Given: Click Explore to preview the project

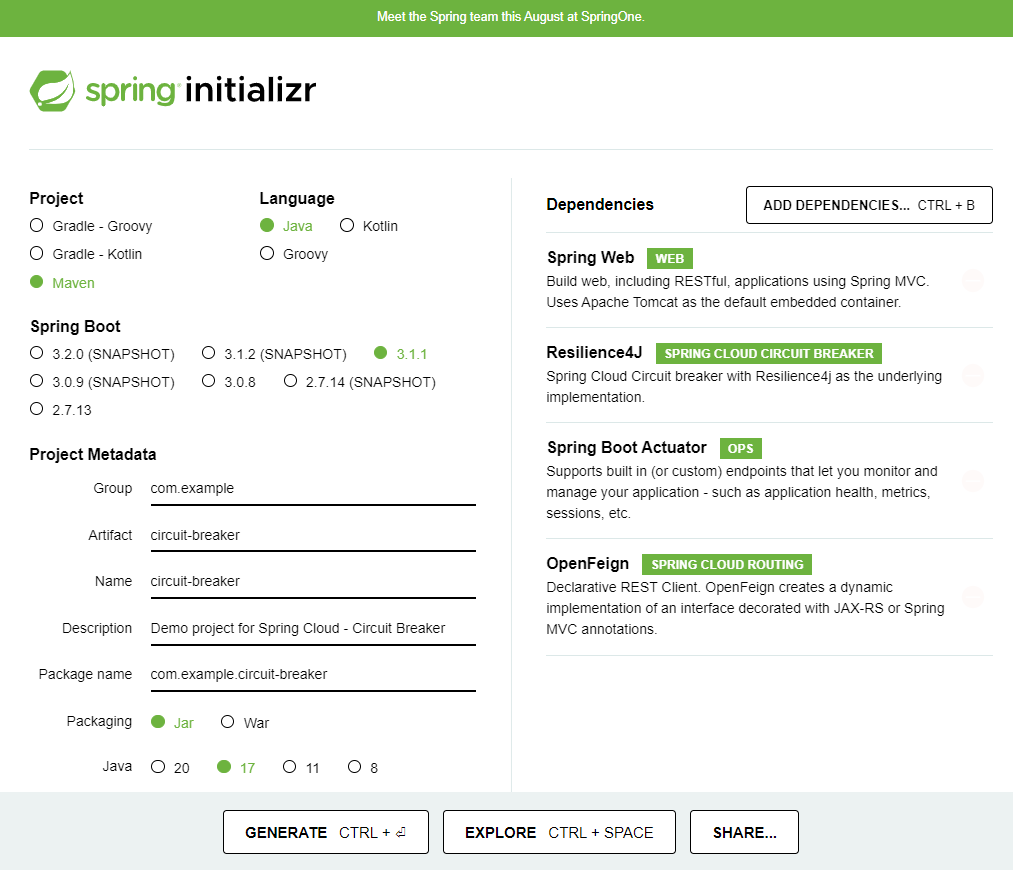Looking at the screenshot, I should point(559,833).
